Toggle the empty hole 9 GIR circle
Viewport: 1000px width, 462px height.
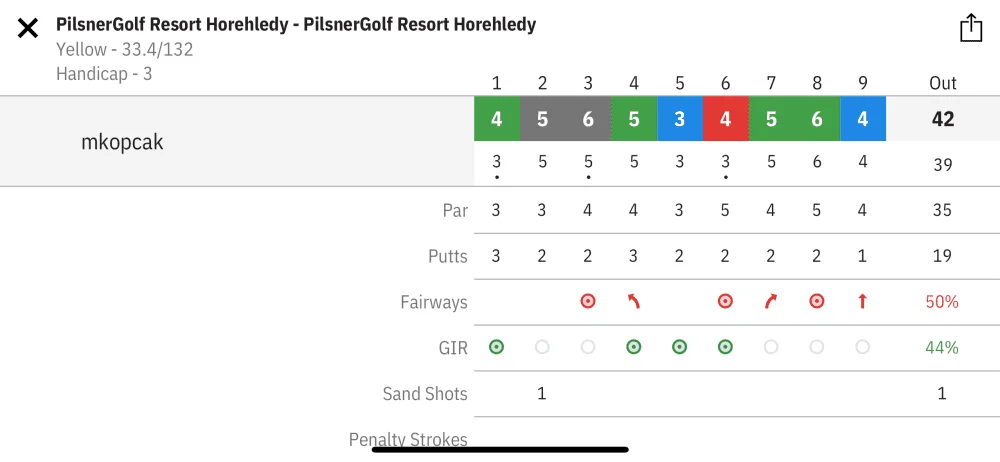(862, 347)
